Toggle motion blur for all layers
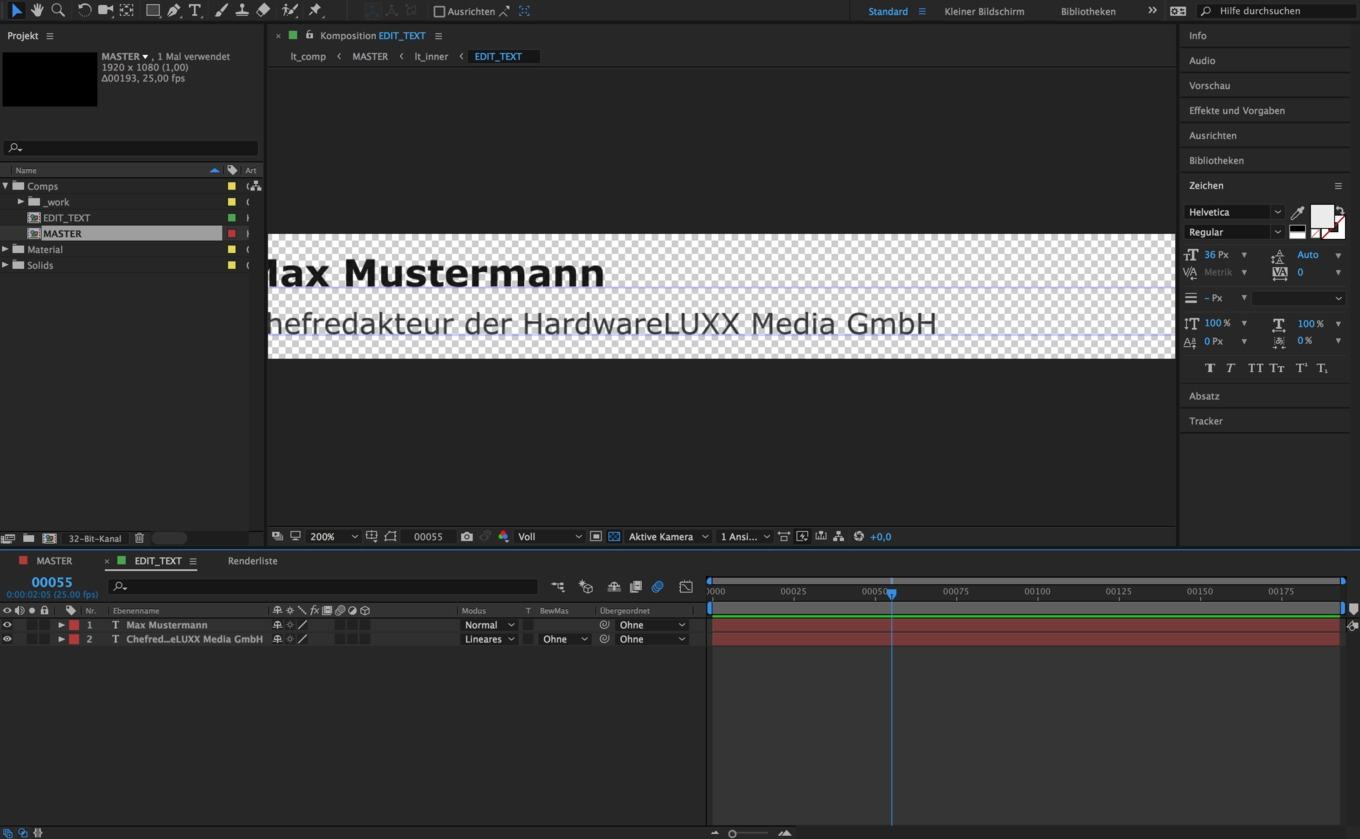The width and height of the screenshot is (1360, 839). (657, 587)
